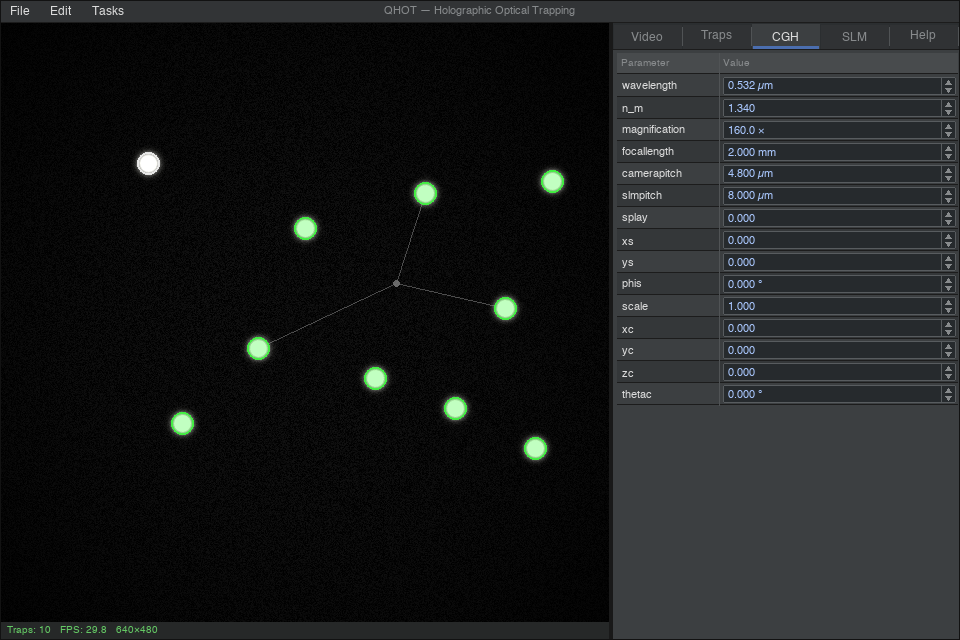
Task: Switch to the Traps tab
Action: click(716, 36)
